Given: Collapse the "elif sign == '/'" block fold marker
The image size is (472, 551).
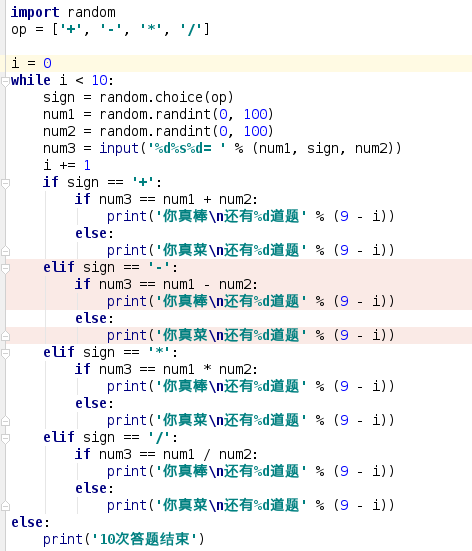Looking at the screenshot, I should tap(5, 438).
